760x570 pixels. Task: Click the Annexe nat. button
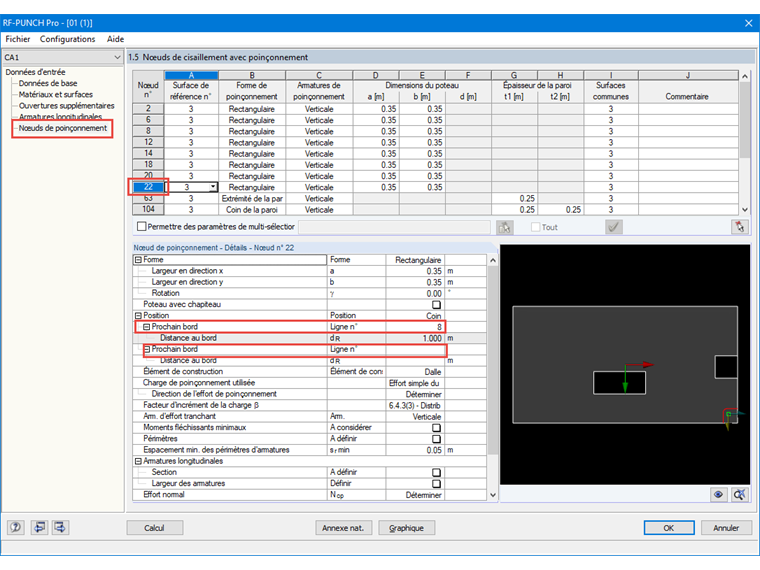tap(343, 528)
